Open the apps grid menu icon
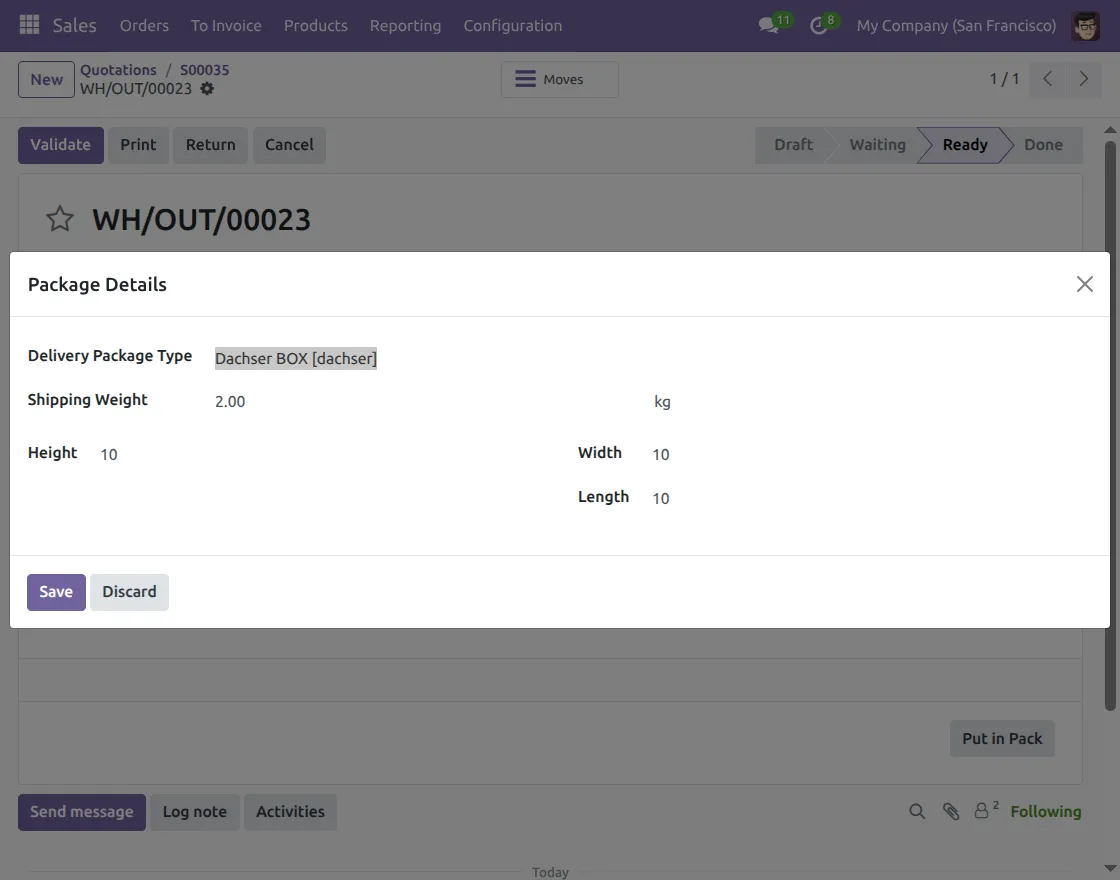The height and width of the screenshot is (880, 1120). 29,25
